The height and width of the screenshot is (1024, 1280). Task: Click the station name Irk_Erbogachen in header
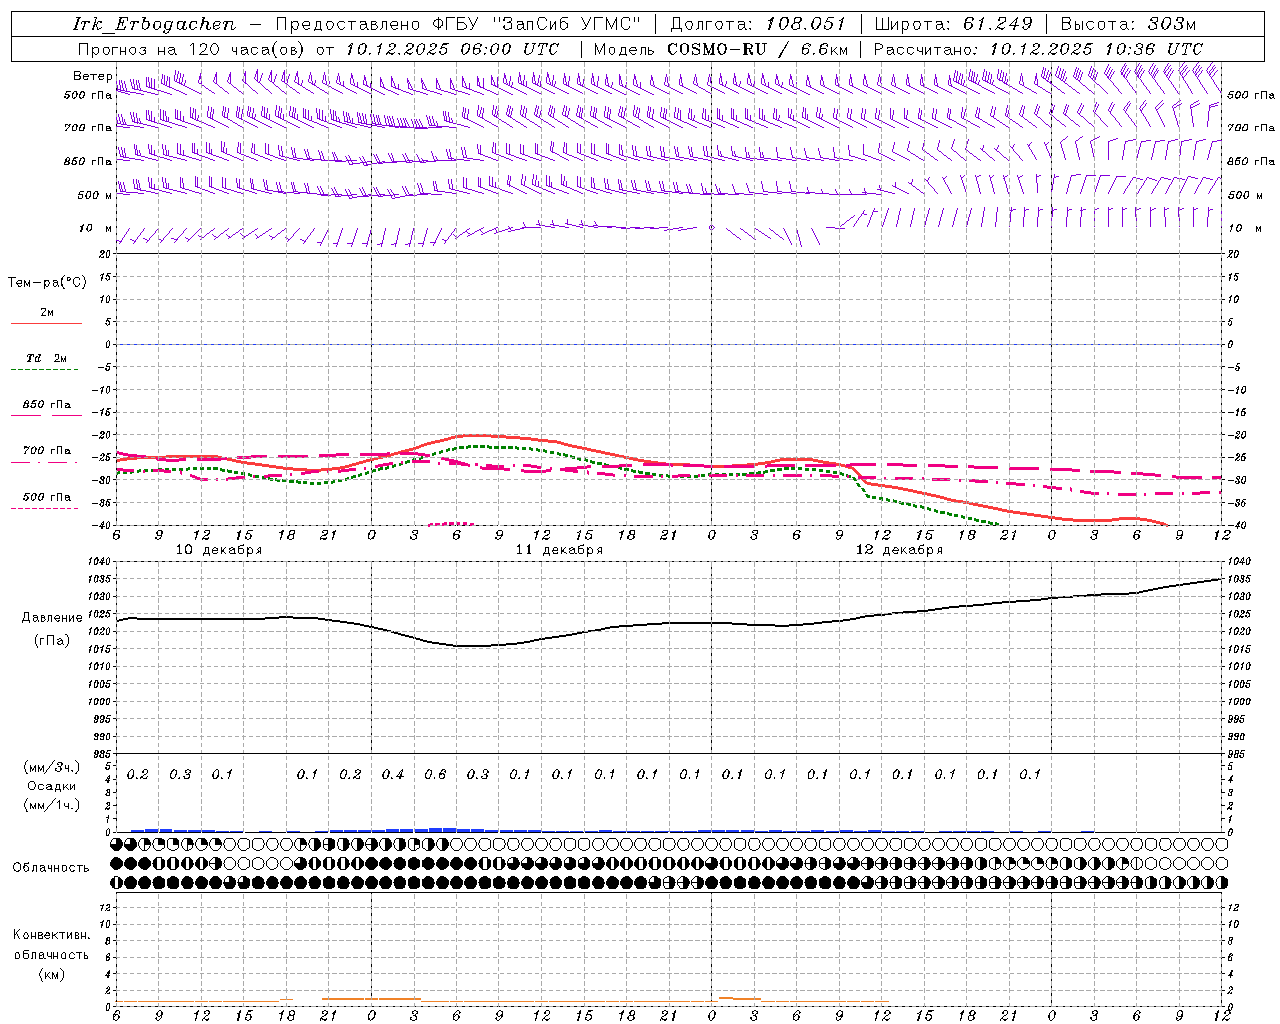154,24
